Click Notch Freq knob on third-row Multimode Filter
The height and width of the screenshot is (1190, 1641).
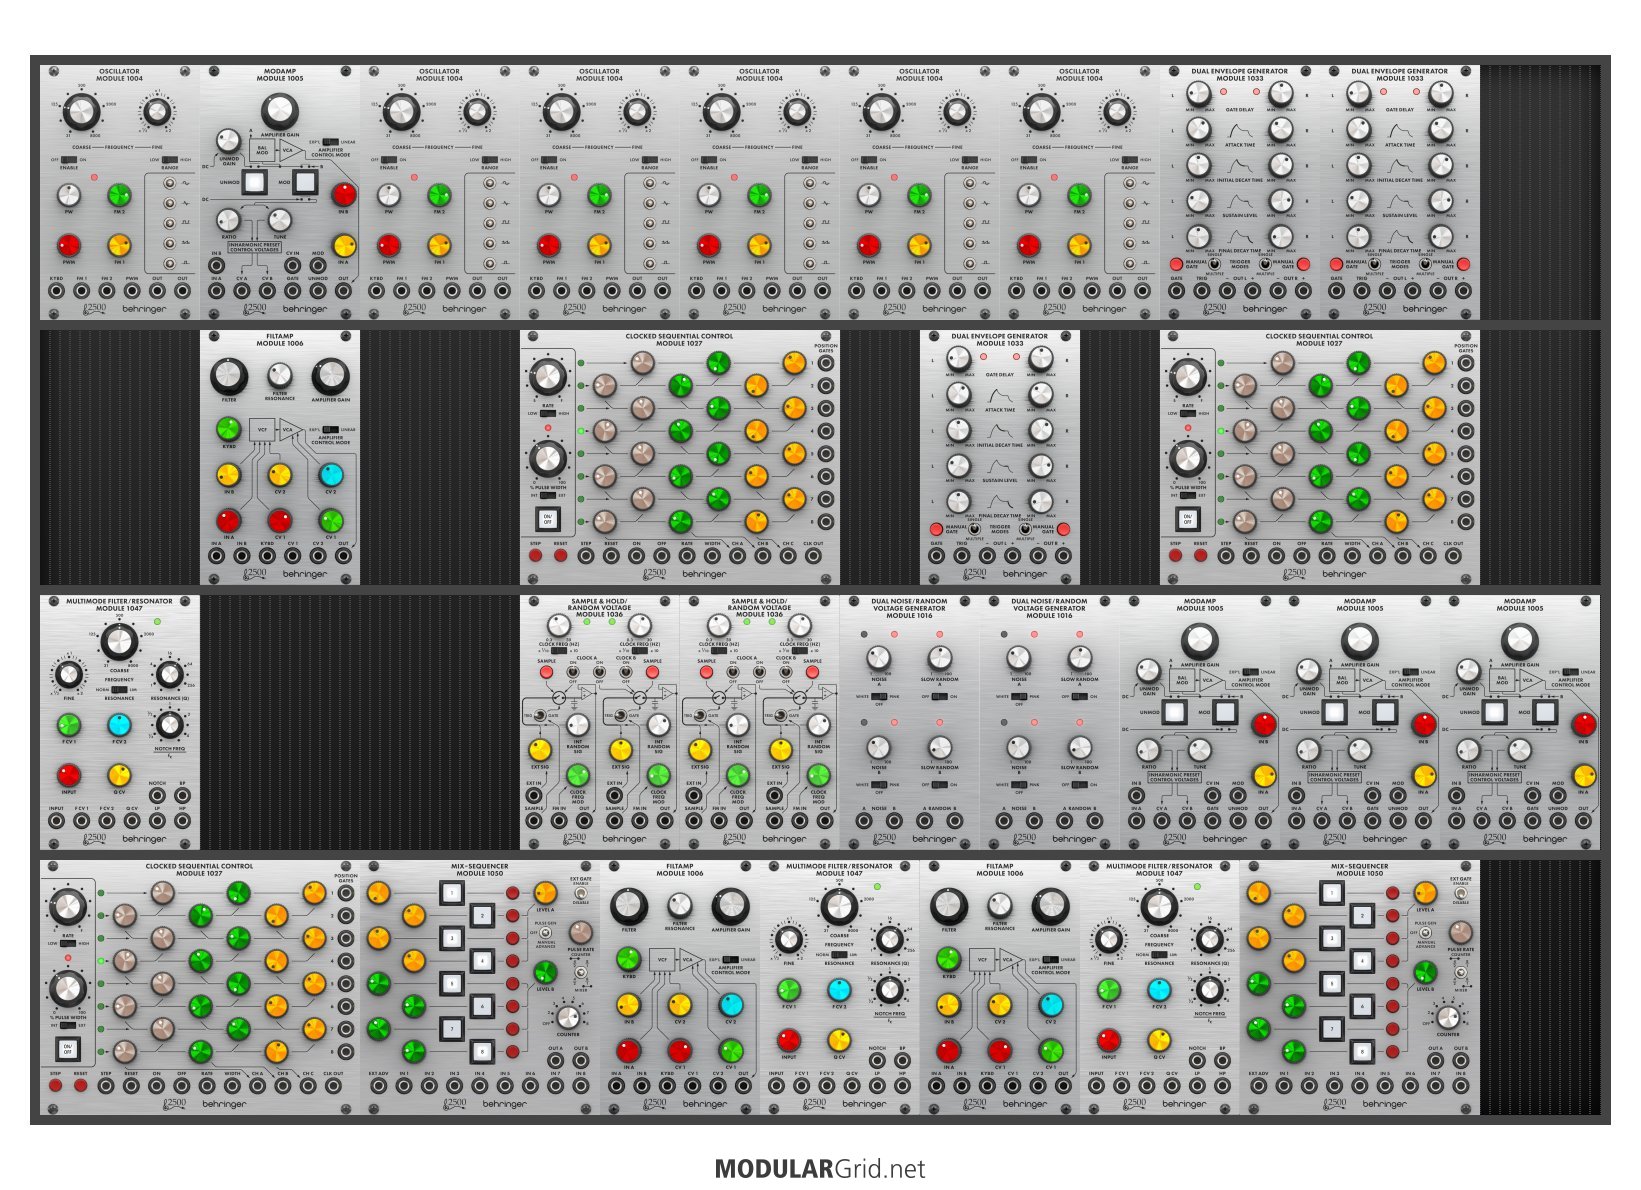point(170,724)
